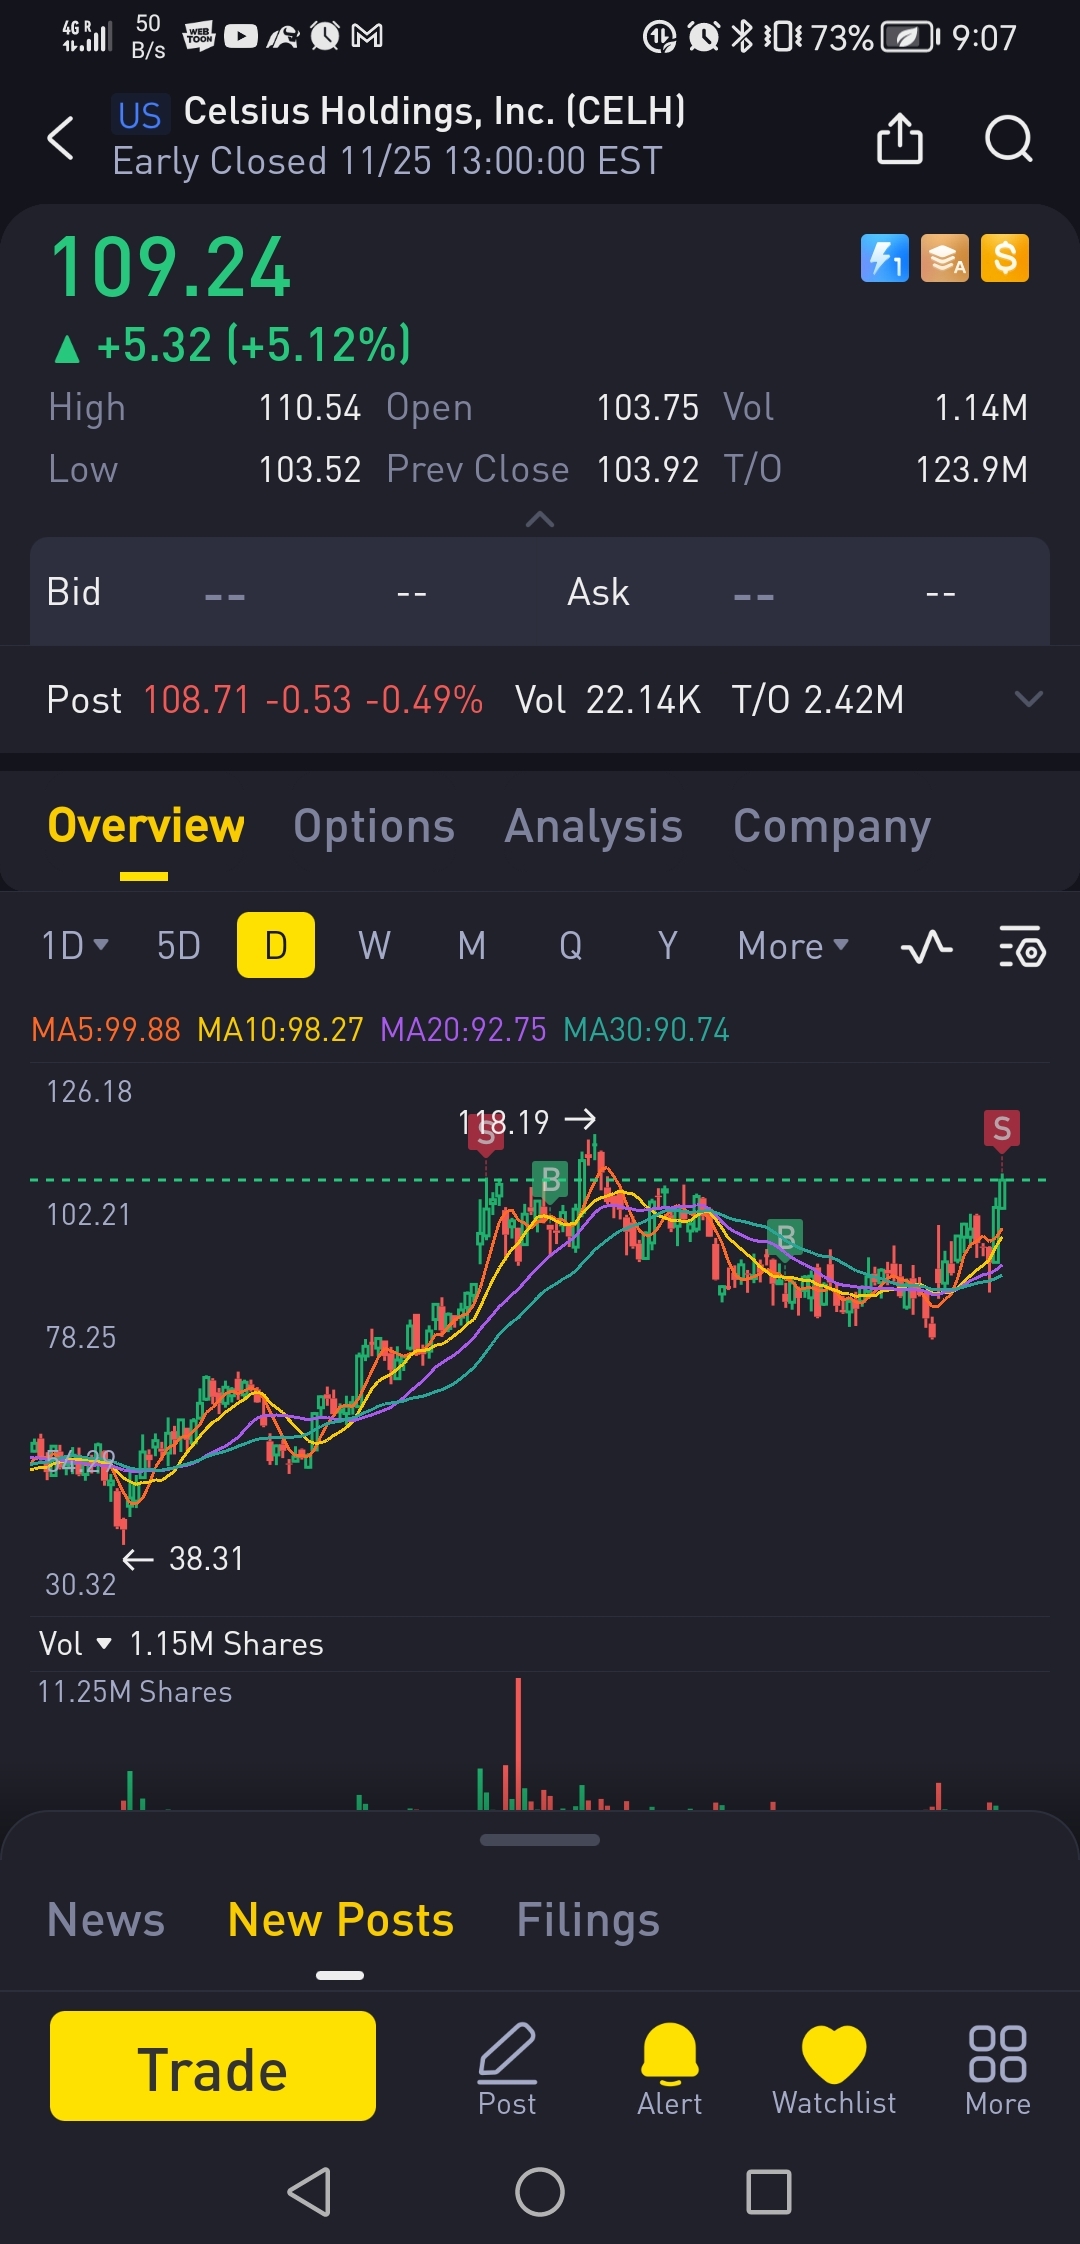This screenshot has height=2244, width=1080.
Task: Tap the Android back navigation button
Action: 310,2192
